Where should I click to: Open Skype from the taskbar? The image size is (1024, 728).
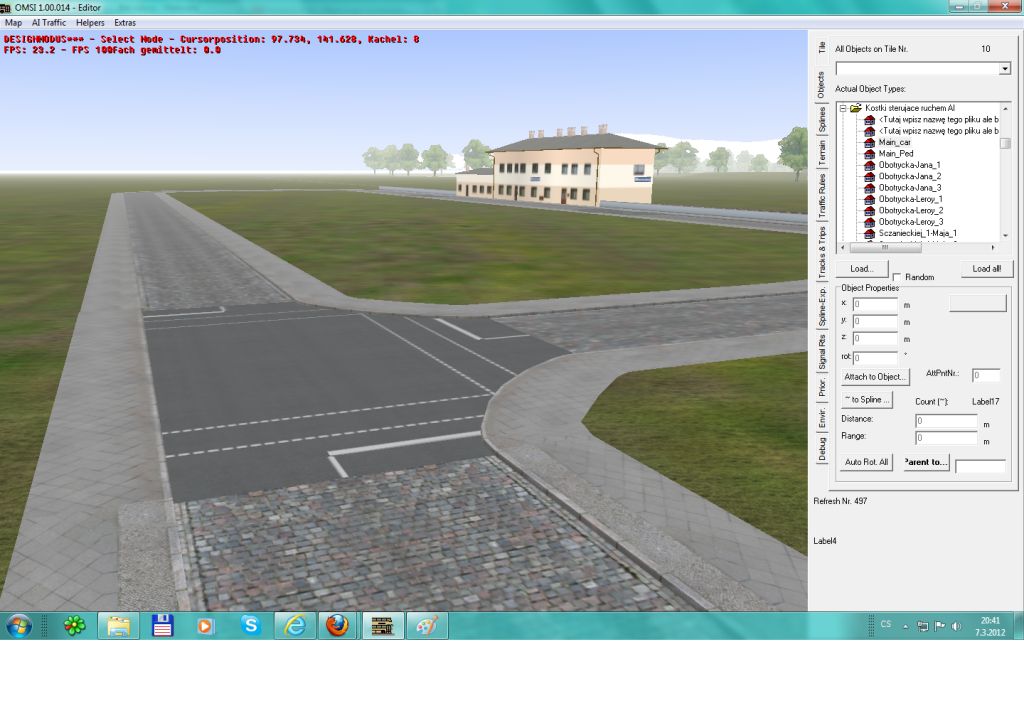click(251, 626)
